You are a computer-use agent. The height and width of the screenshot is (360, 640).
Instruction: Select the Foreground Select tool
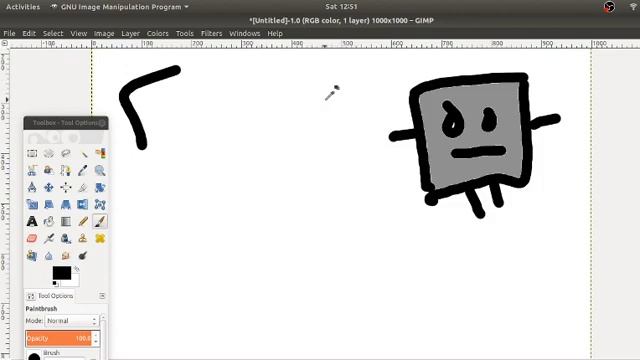49,170
